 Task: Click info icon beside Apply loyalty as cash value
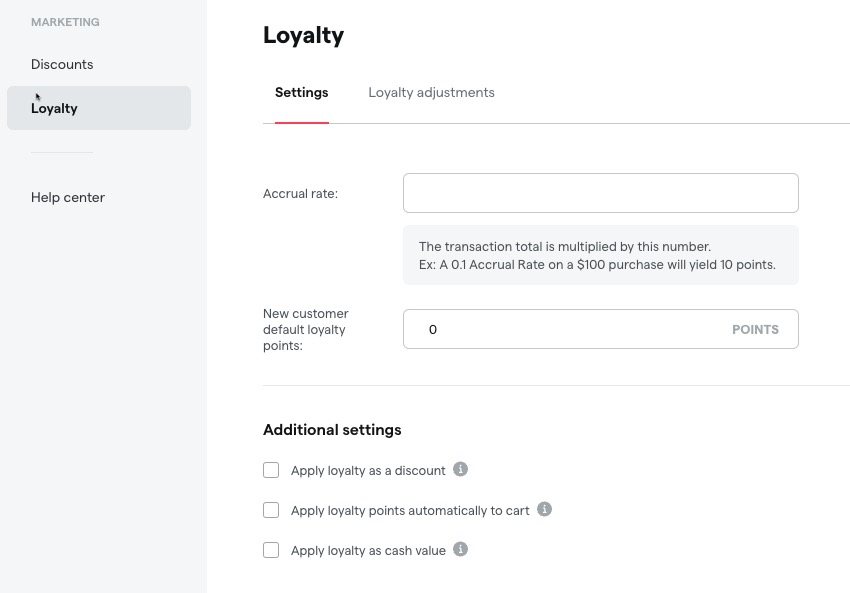pyautogui.click(x=460, y=550)
